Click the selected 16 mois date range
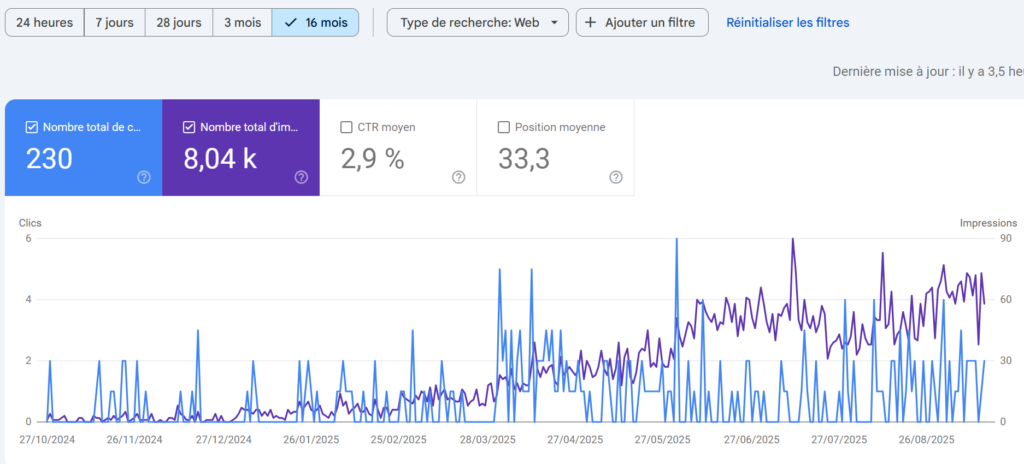The image size is (1024, 464). pos(315,22)
